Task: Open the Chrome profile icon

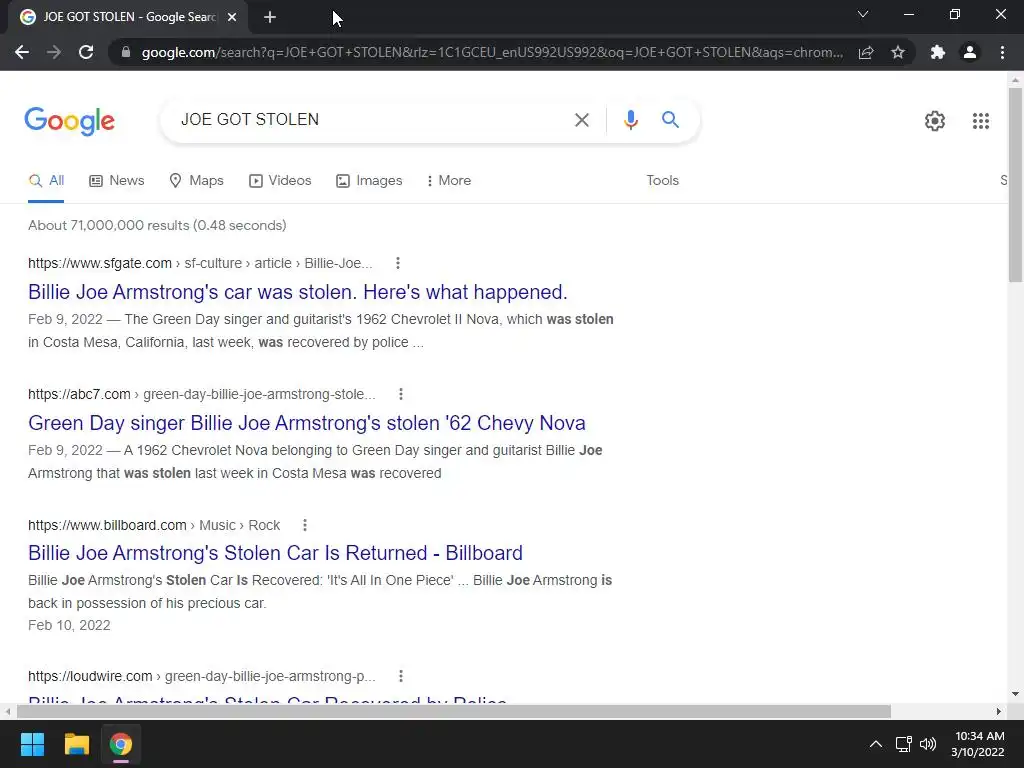Action: point(970,52)
